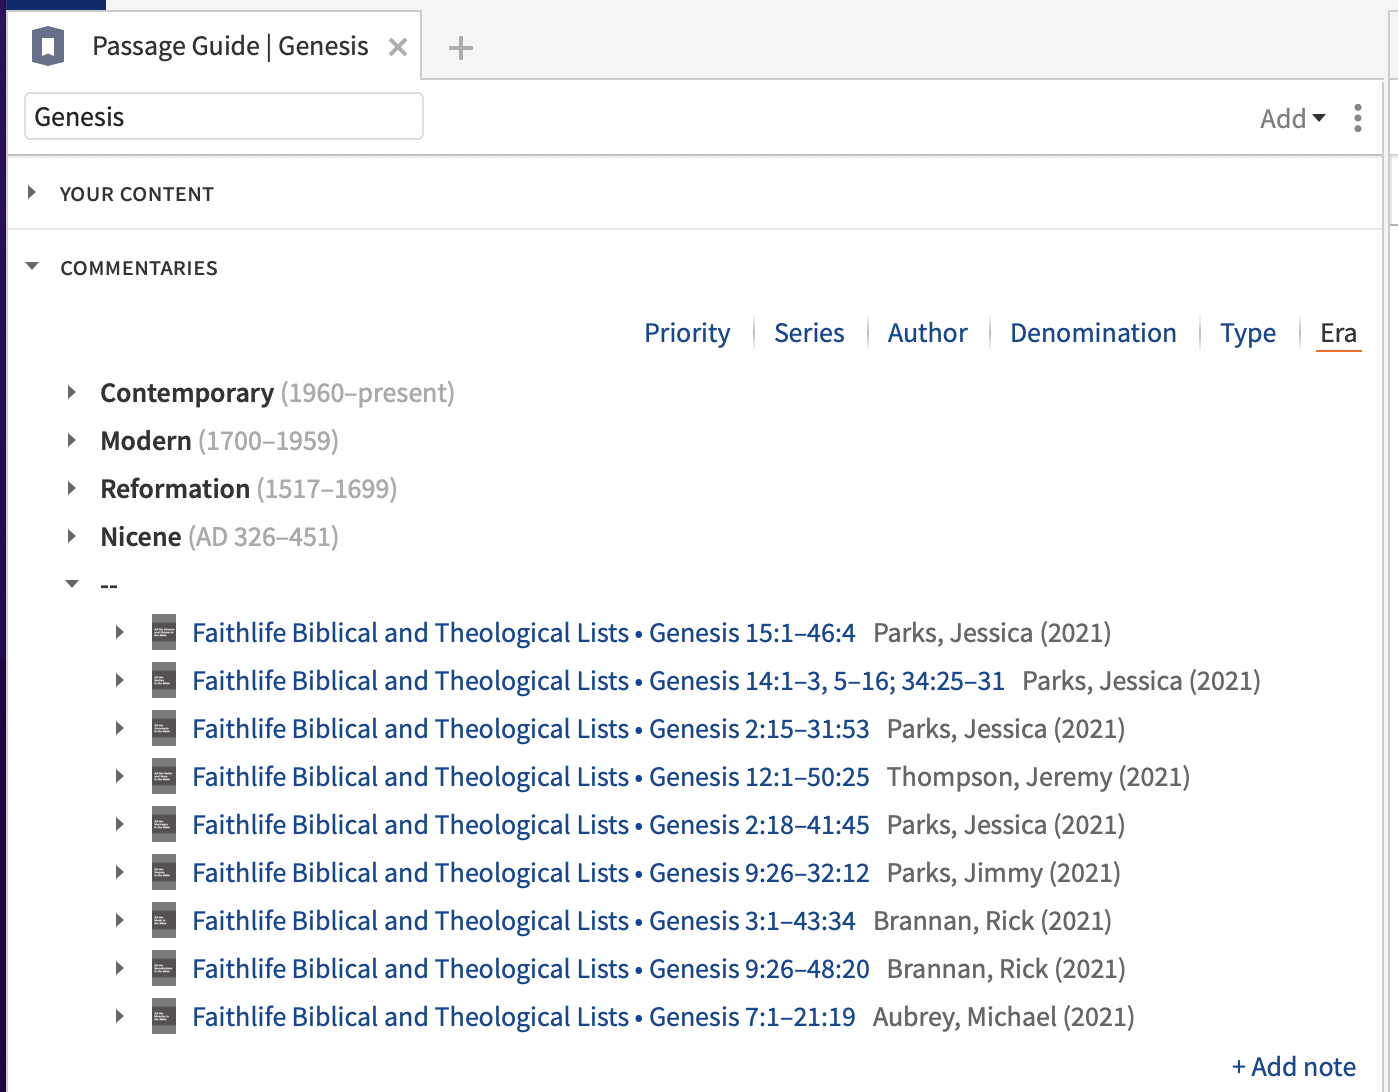The width and height of the screenshot is (1398, 1092).
Task: Open Faithlife Lists link Genesis 15:1–46:4
Action: [x=524, y=633]
